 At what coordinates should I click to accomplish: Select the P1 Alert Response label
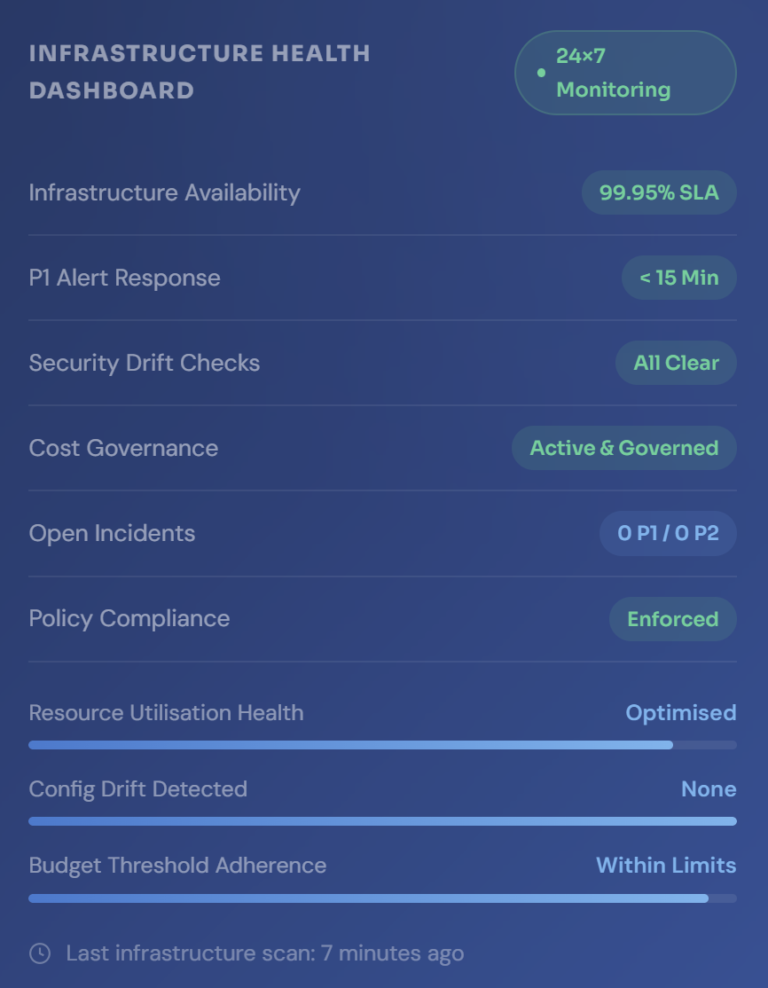(124, 278)
